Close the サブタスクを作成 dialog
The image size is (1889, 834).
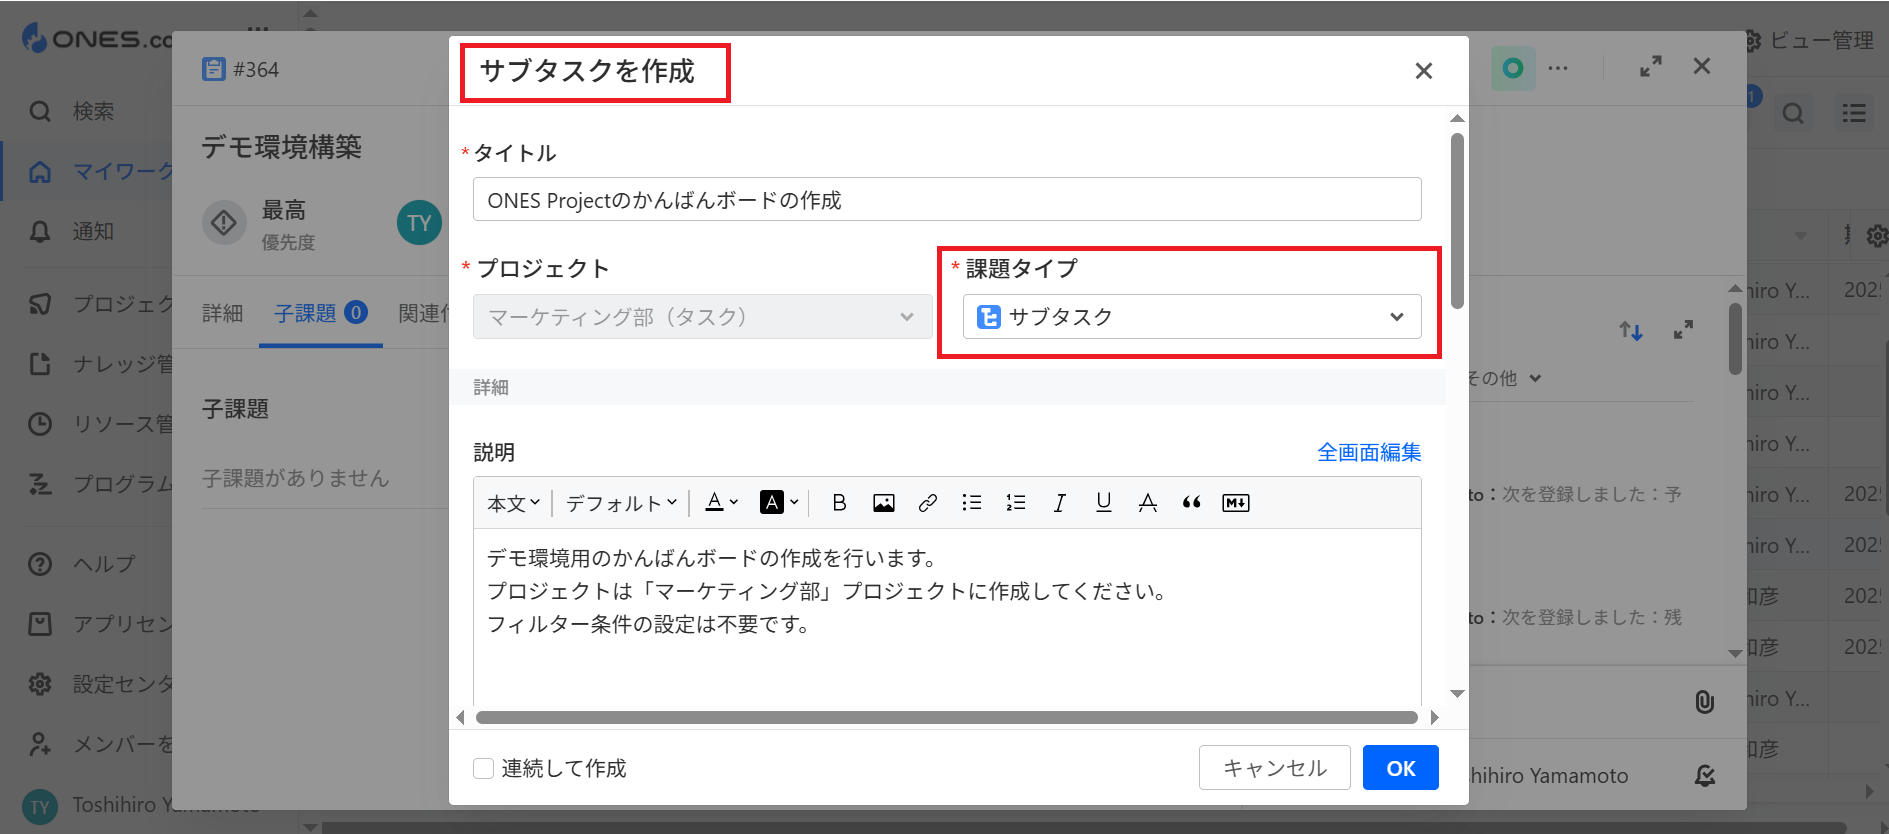[1424, 71]
